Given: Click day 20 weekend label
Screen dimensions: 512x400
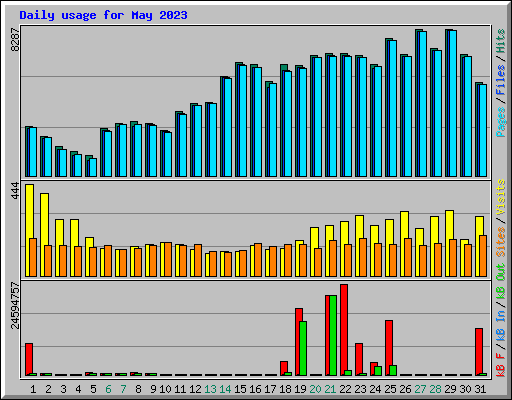Looking at the screenshot, I should [x=315, y=389].
